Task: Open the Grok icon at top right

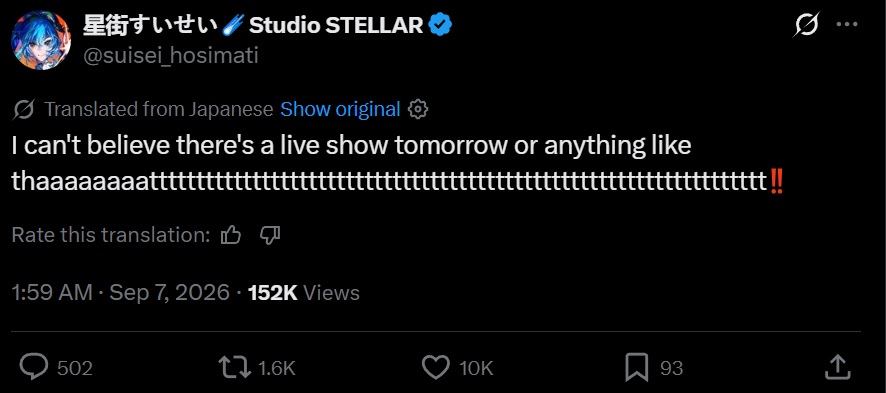Action: [807, 25]
